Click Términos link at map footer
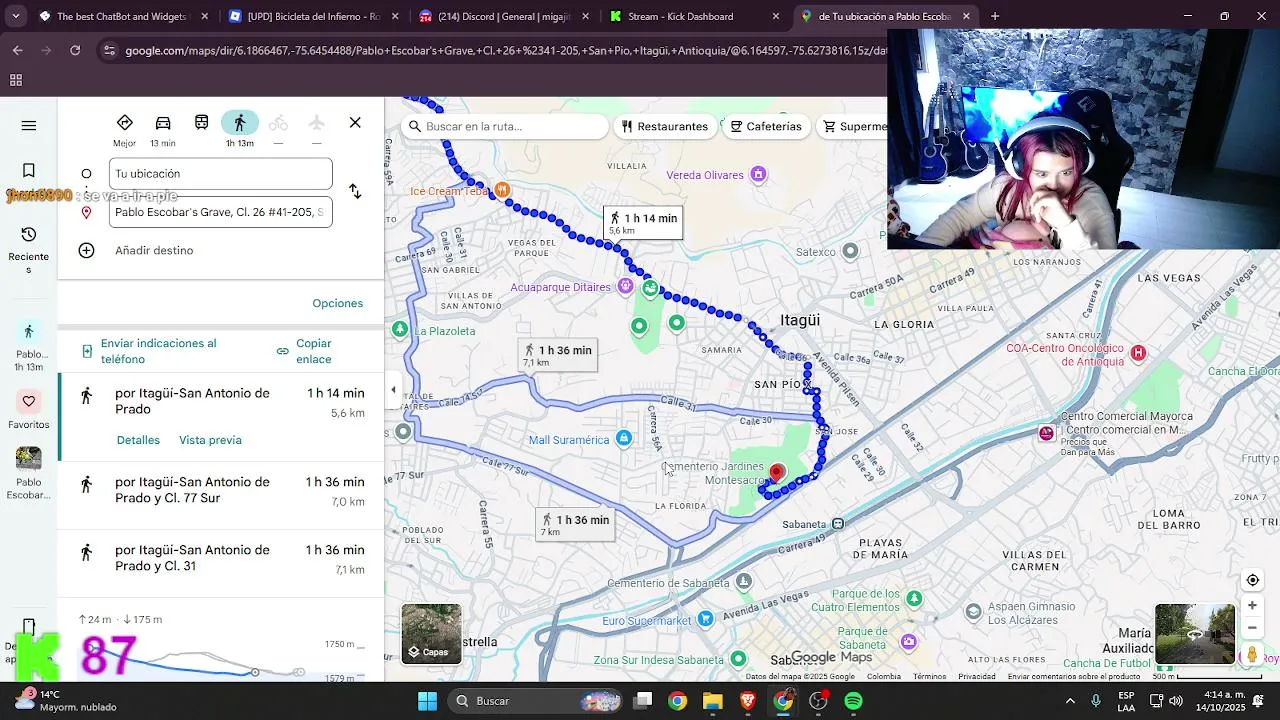Viewport: 1280px width, 720px height. point(929,677)
